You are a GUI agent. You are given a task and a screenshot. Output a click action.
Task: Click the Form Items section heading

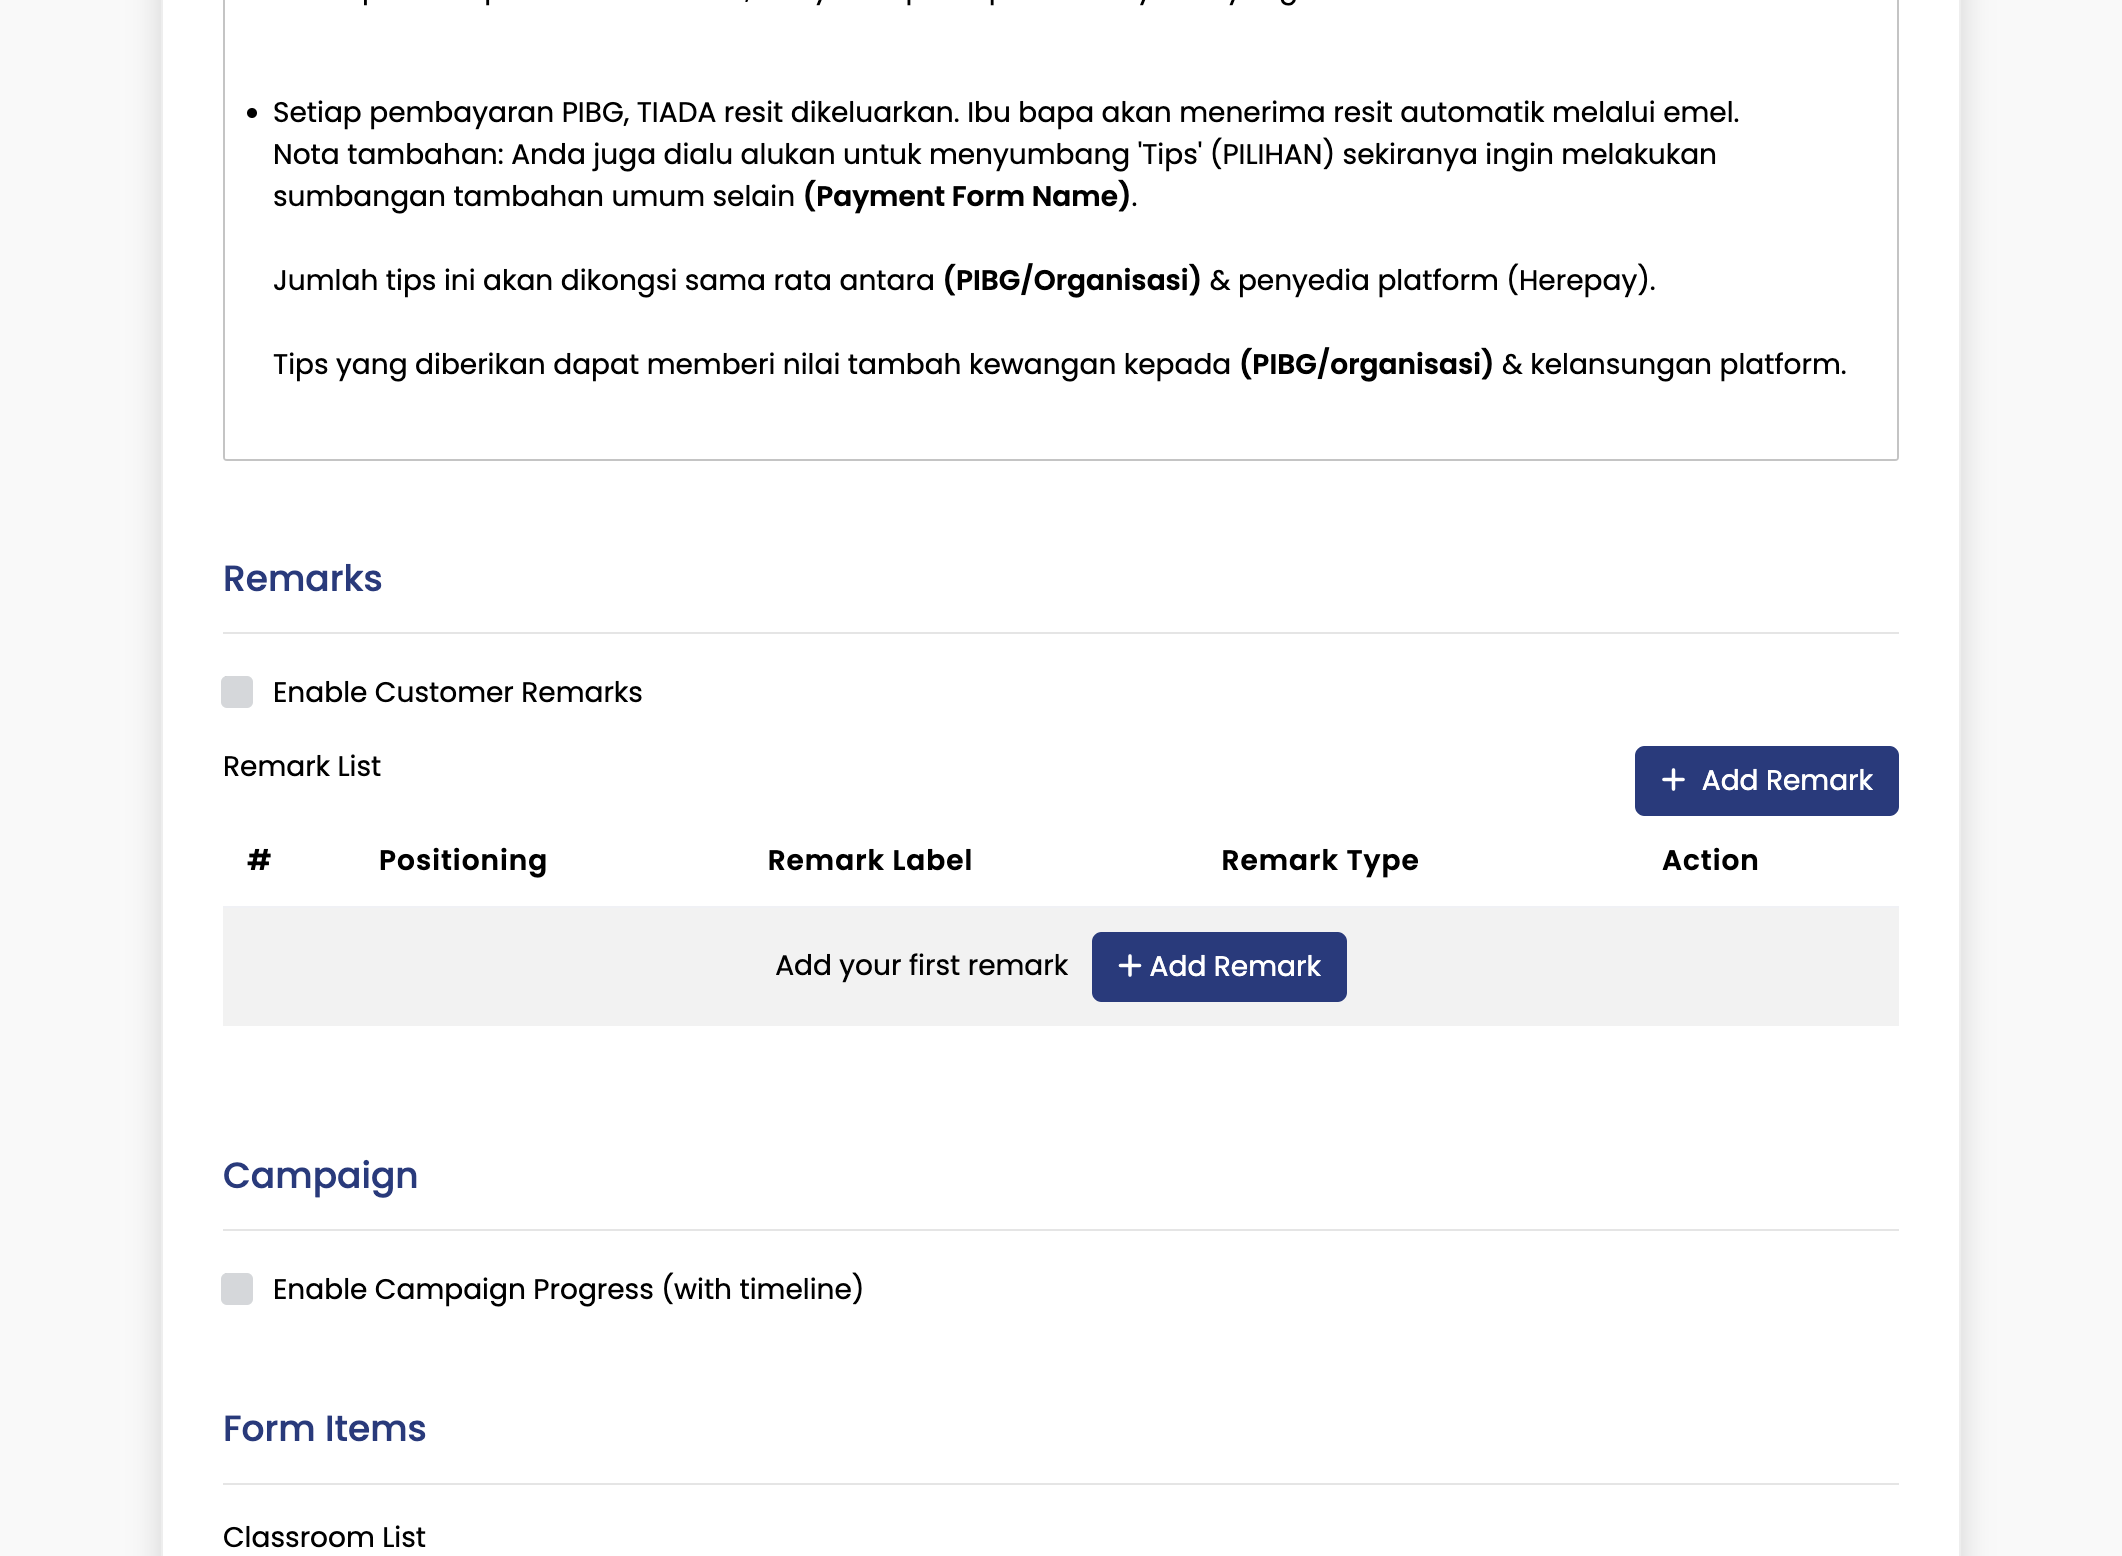[324, 1429]
